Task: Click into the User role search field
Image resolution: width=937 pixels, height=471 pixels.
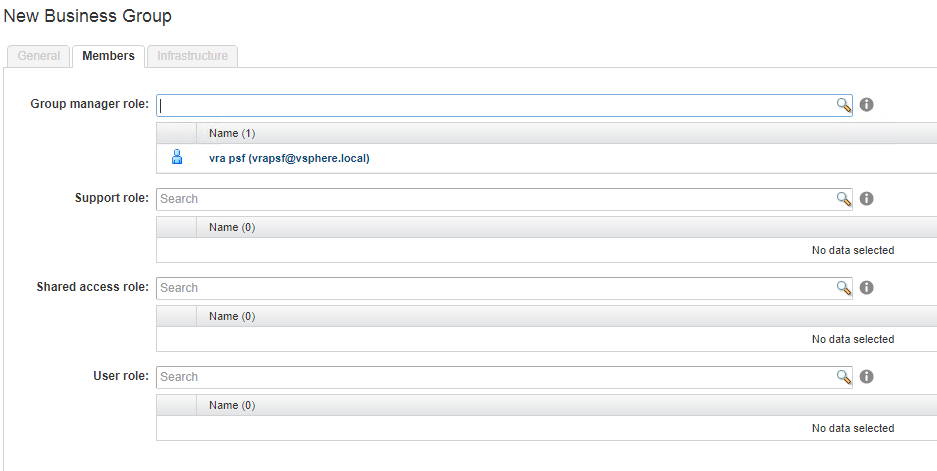Action: 495,377
